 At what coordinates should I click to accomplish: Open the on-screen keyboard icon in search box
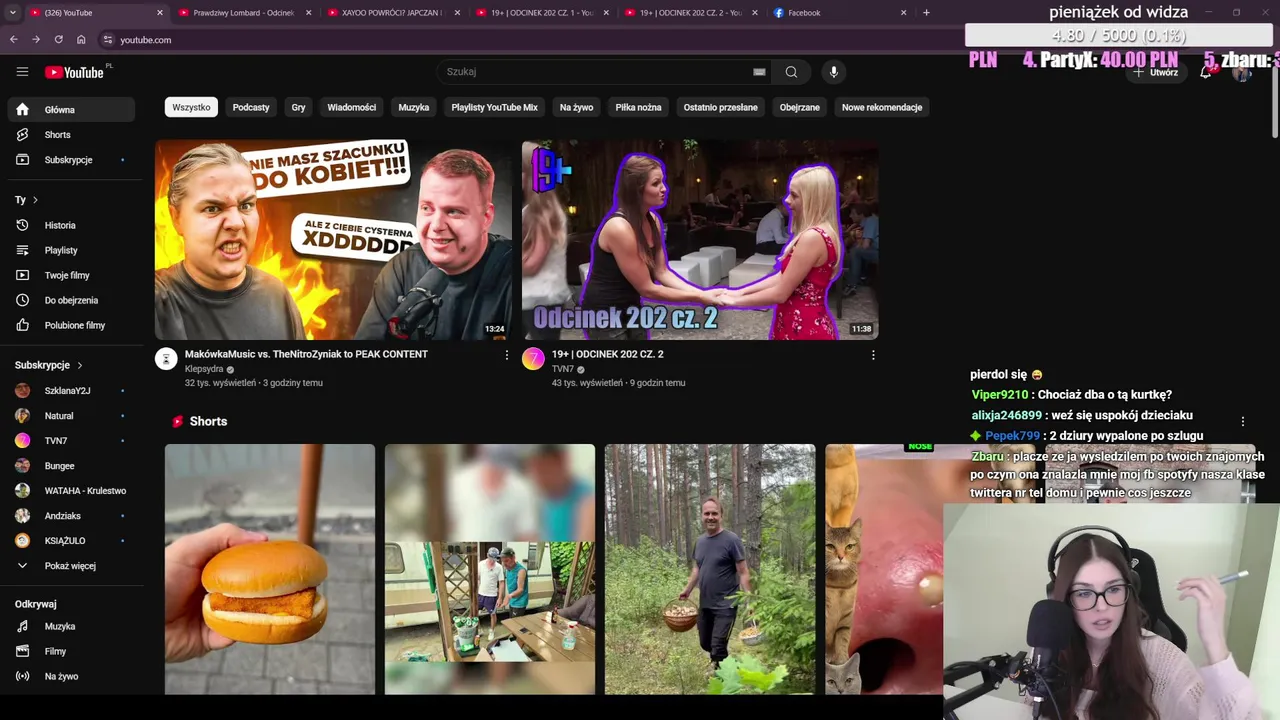[759, 72]
